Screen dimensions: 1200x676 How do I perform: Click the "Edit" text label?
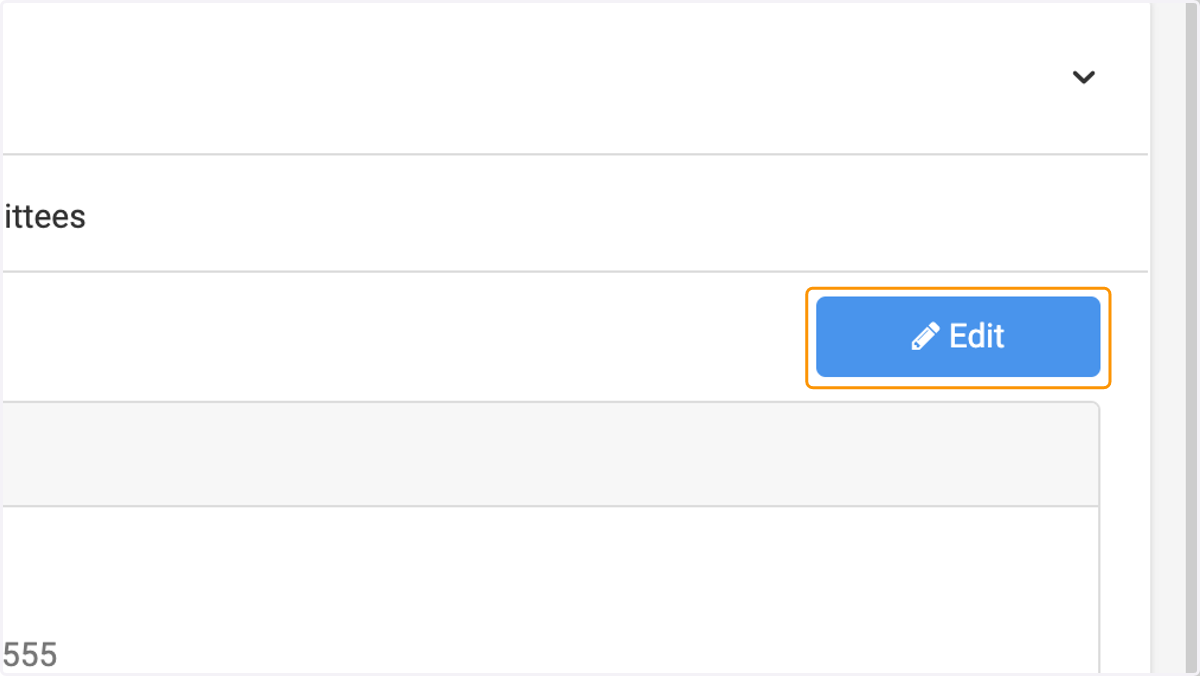976,336
